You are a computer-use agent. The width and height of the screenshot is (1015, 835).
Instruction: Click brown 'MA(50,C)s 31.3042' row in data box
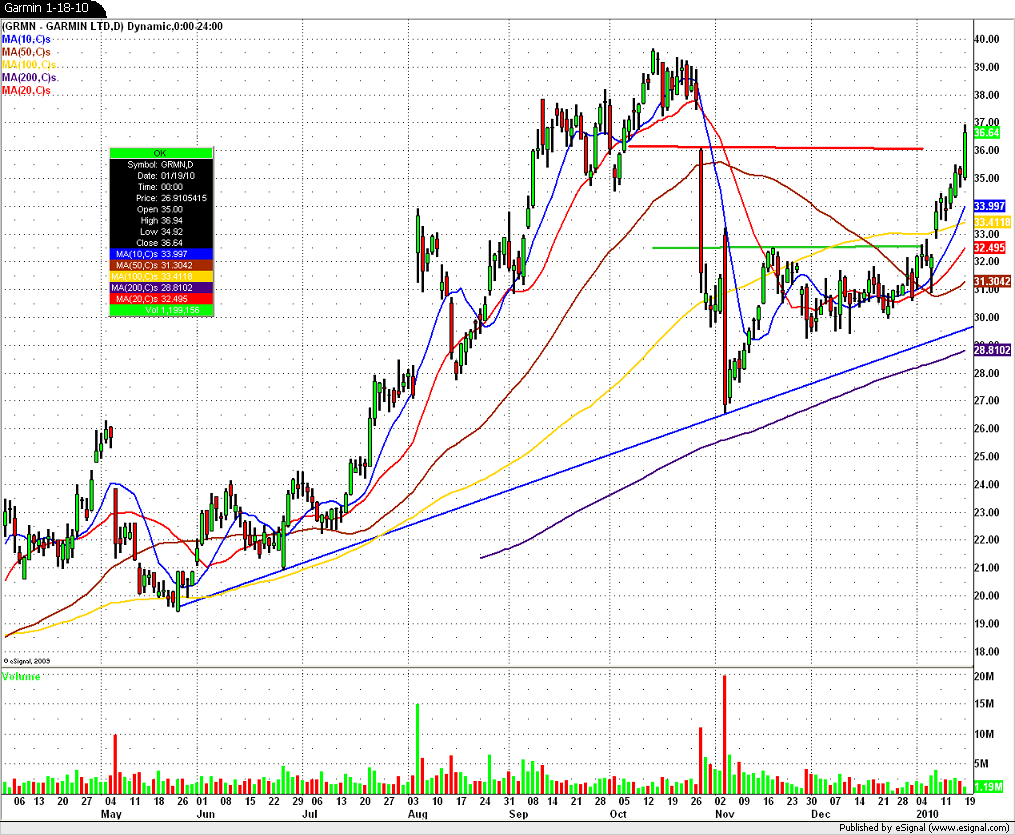tap(161, 265)
